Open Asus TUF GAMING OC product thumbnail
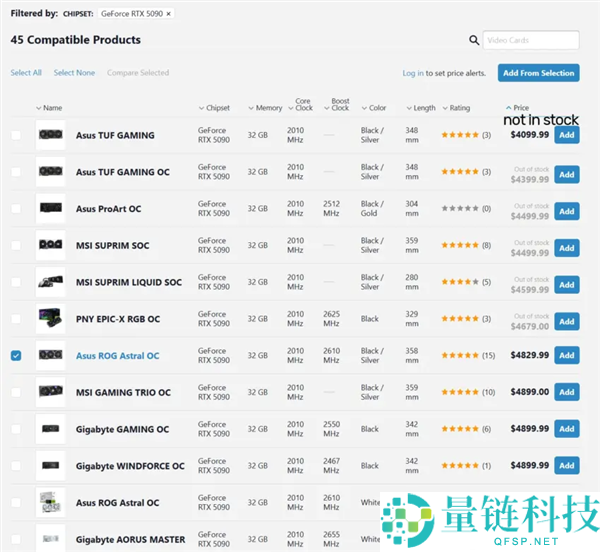Screen dimensions: 600x552 (51, 172)
